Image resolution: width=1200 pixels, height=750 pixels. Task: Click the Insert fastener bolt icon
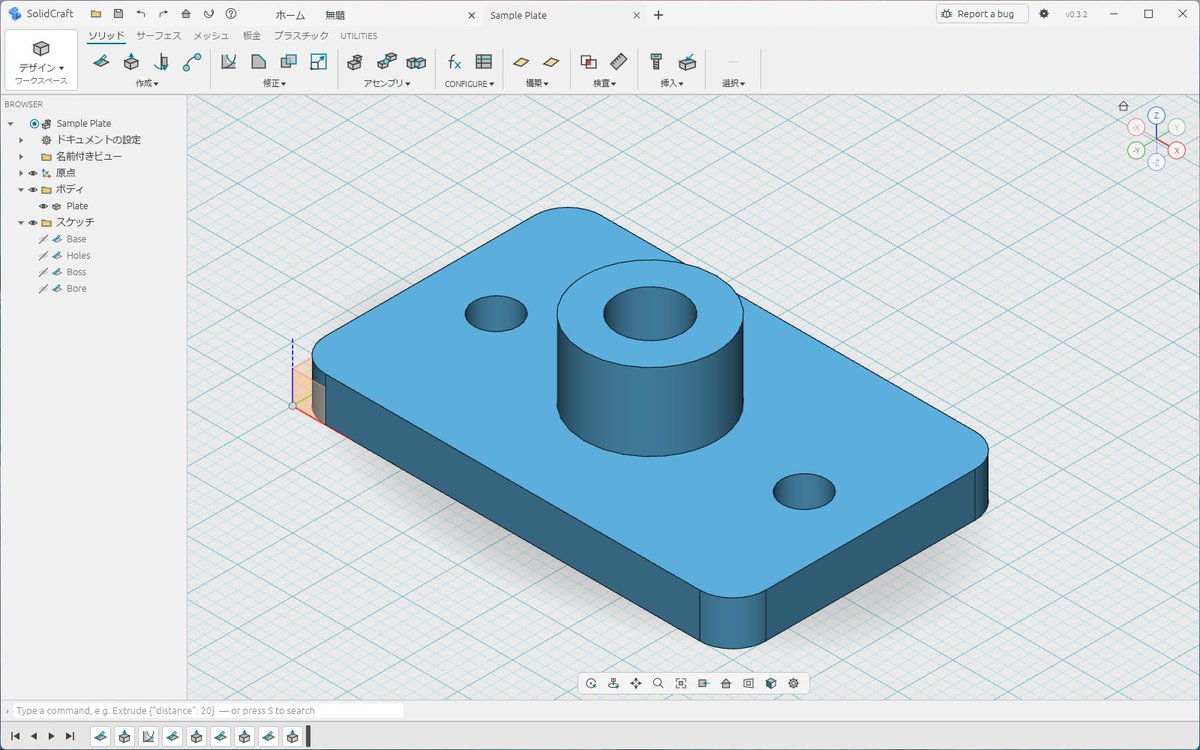(x=656, y=62)
